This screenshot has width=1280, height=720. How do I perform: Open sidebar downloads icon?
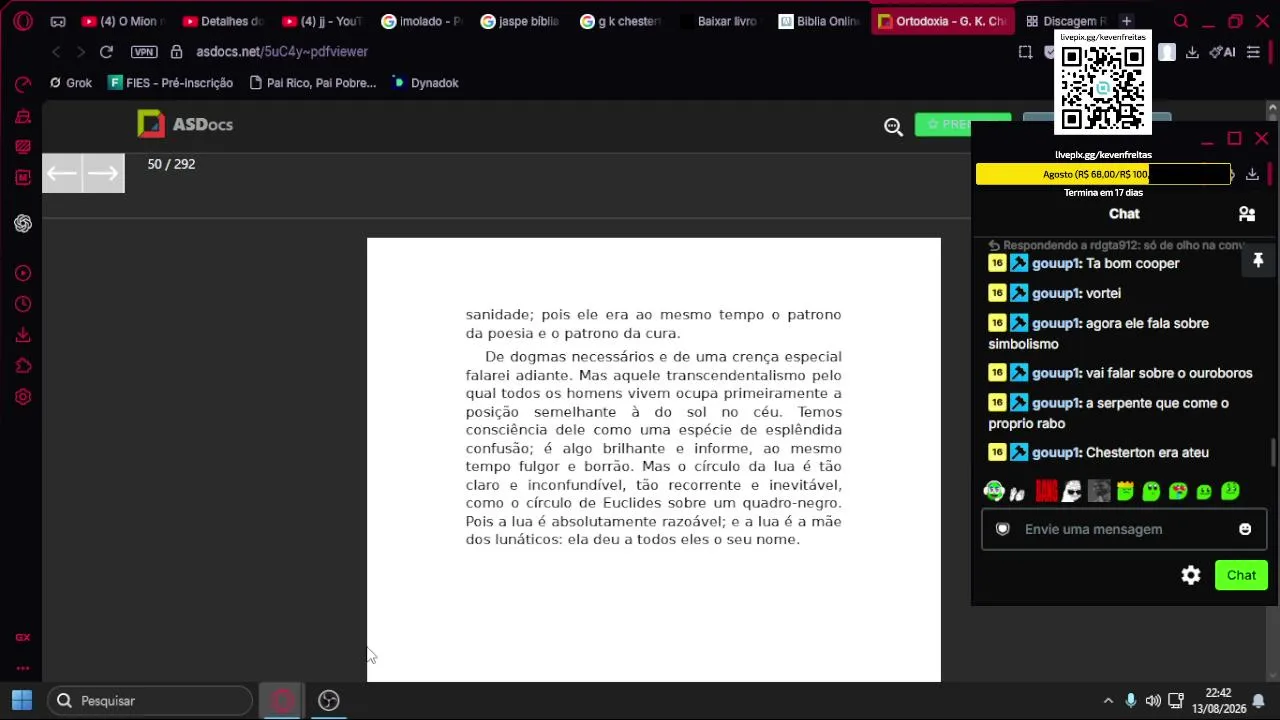coord(23,335)
